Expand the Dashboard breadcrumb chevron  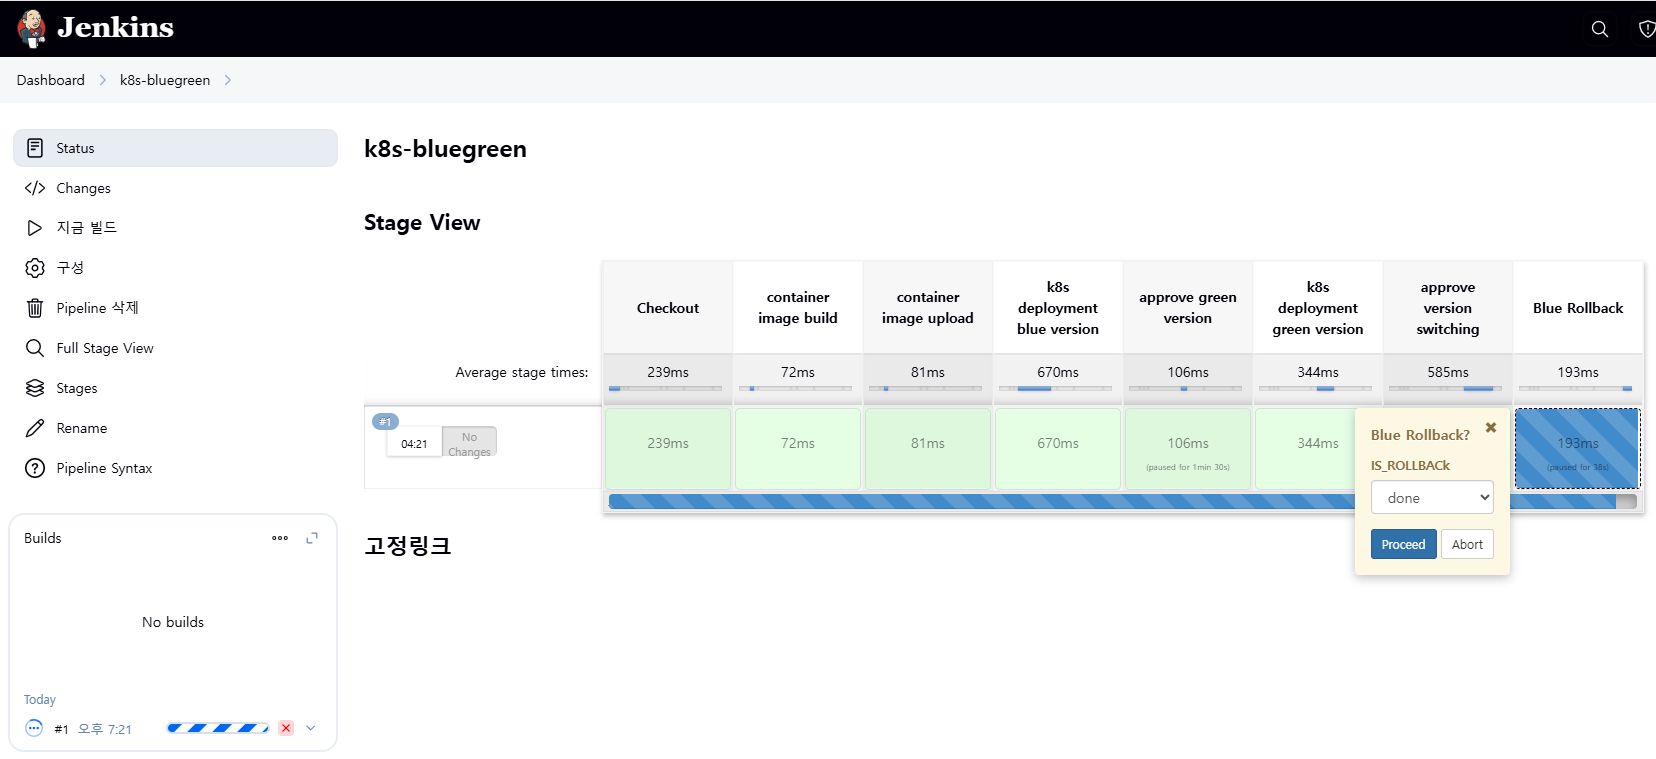102,80
